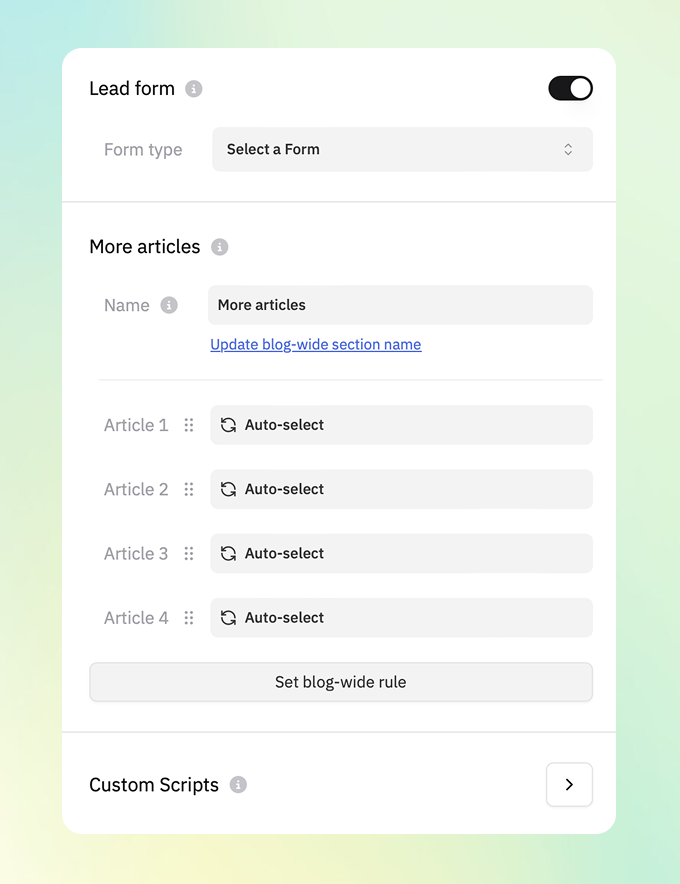Viewport: 680px width, 884px height.
Task: Click the Name field info icon
Action: point(169,305)
